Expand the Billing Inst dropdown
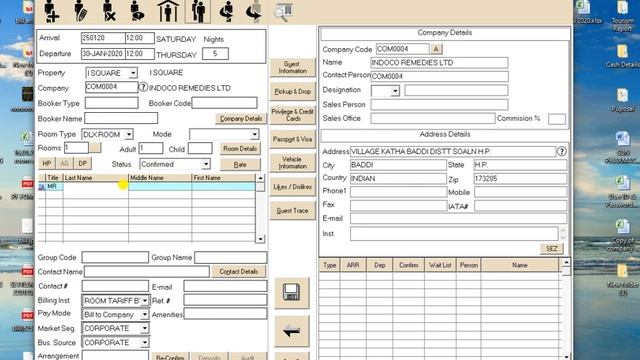 pos(144,301)
